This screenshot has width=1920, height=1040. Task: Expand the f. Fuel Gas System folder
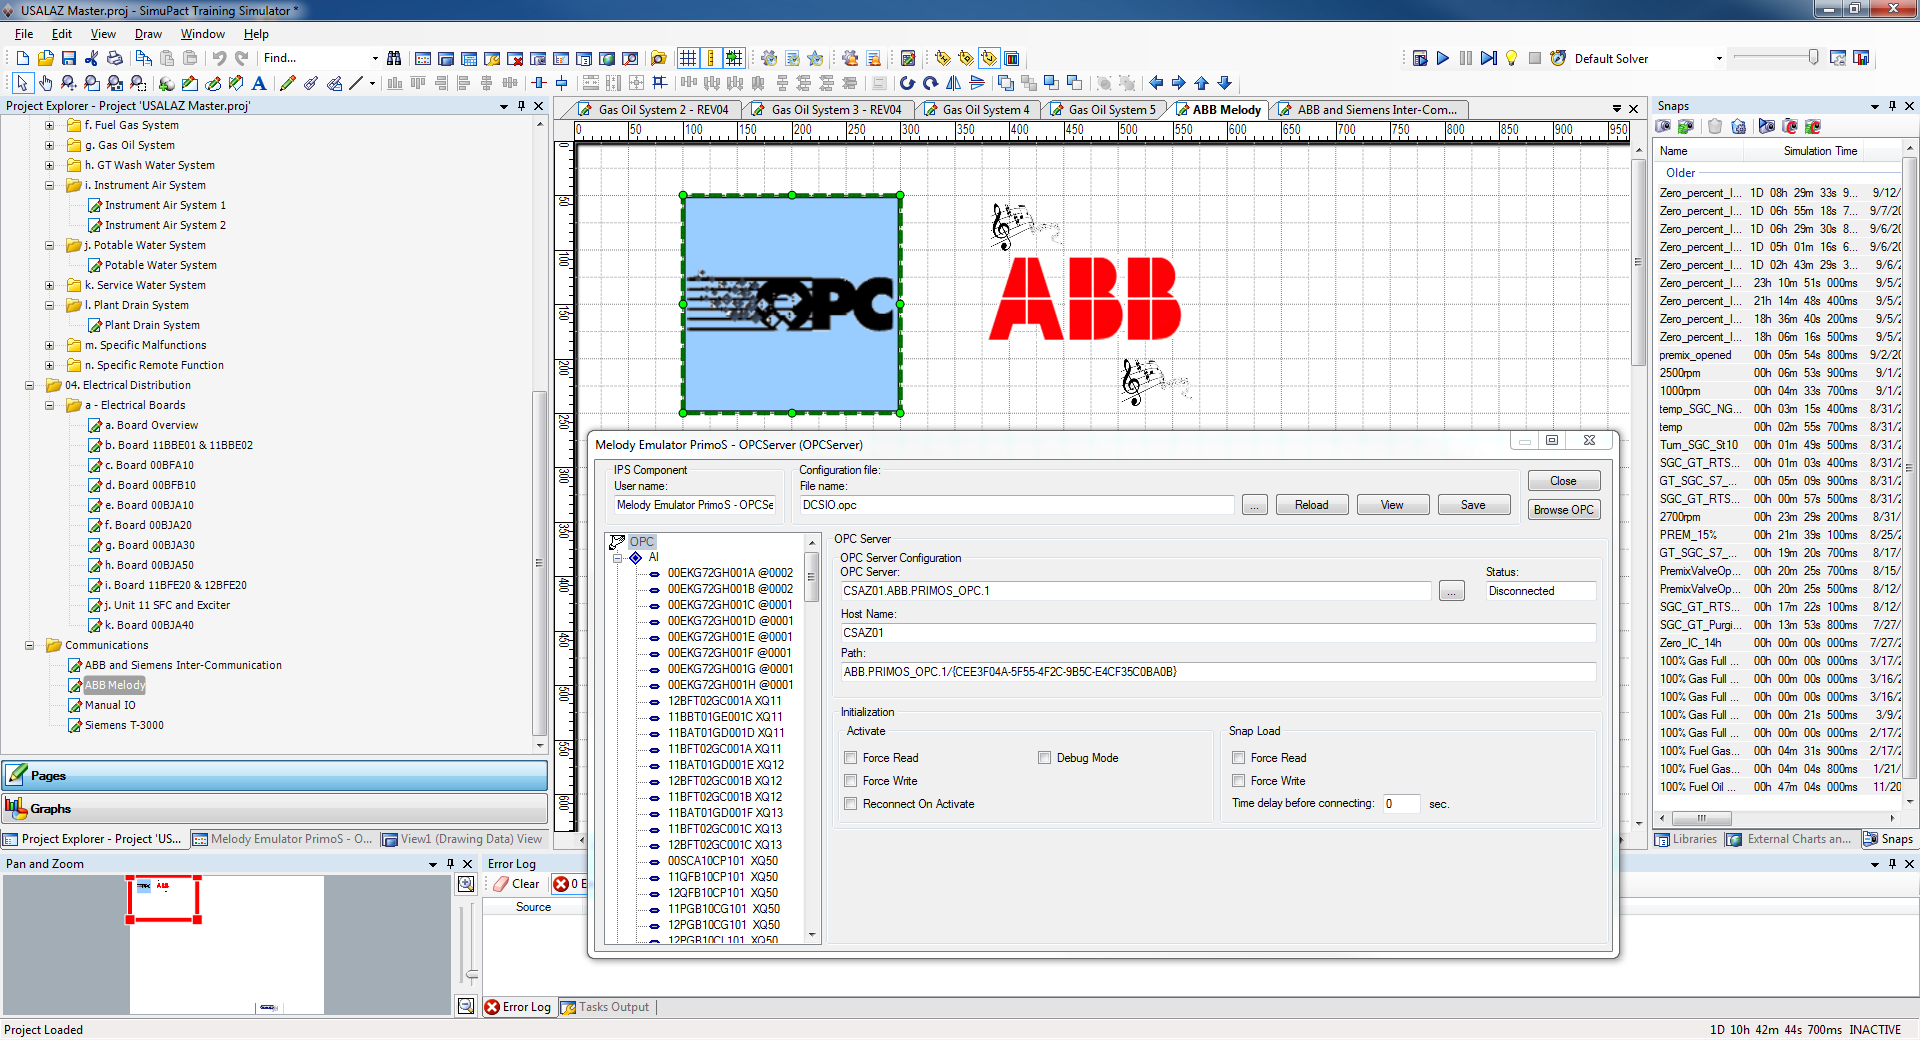(49, 125)
